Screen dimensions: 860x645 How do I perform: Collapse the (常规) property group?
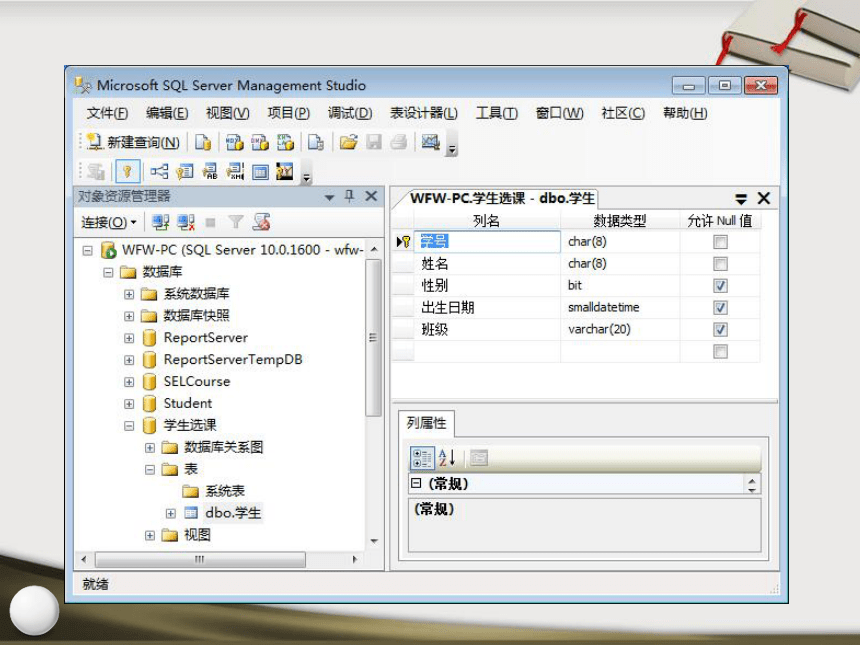click(x=416, y=483)
